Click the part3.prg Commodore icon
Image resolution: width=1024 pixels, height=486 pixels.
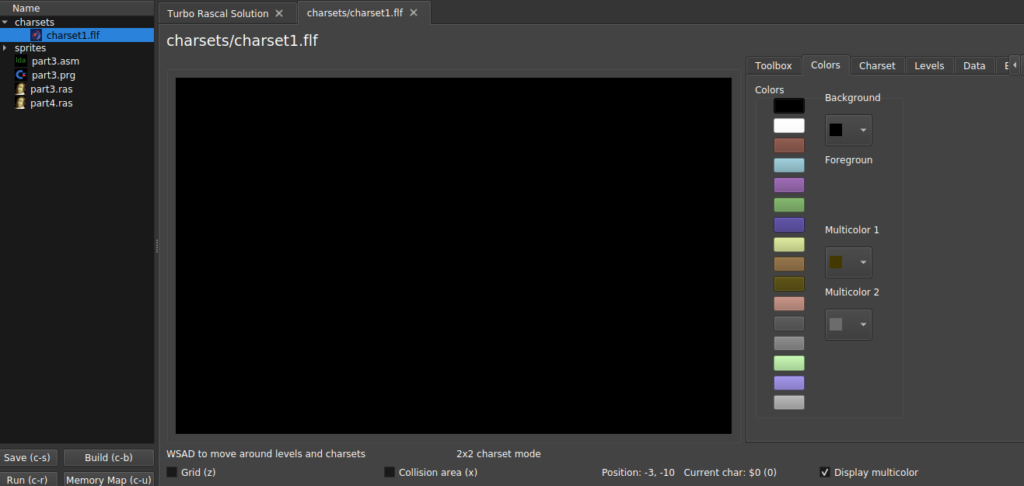coord(20,75)
